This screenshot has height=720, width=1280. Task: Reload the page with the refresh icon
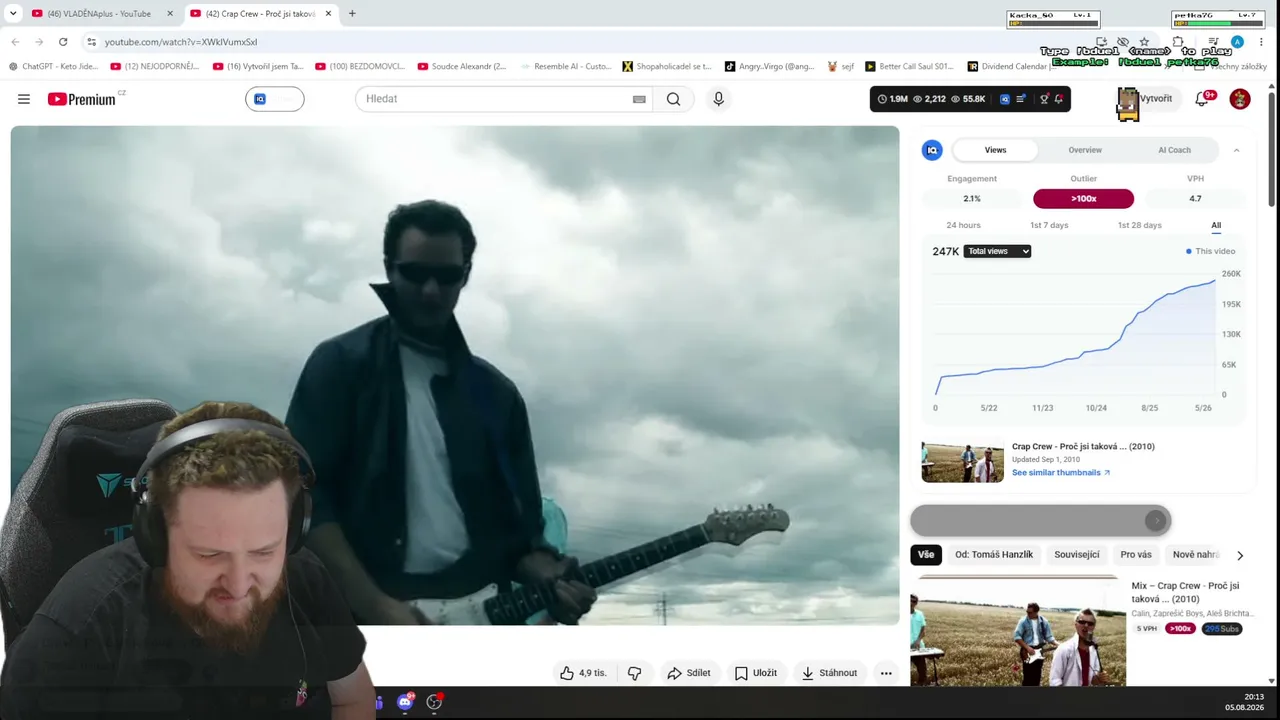point(63,42)
